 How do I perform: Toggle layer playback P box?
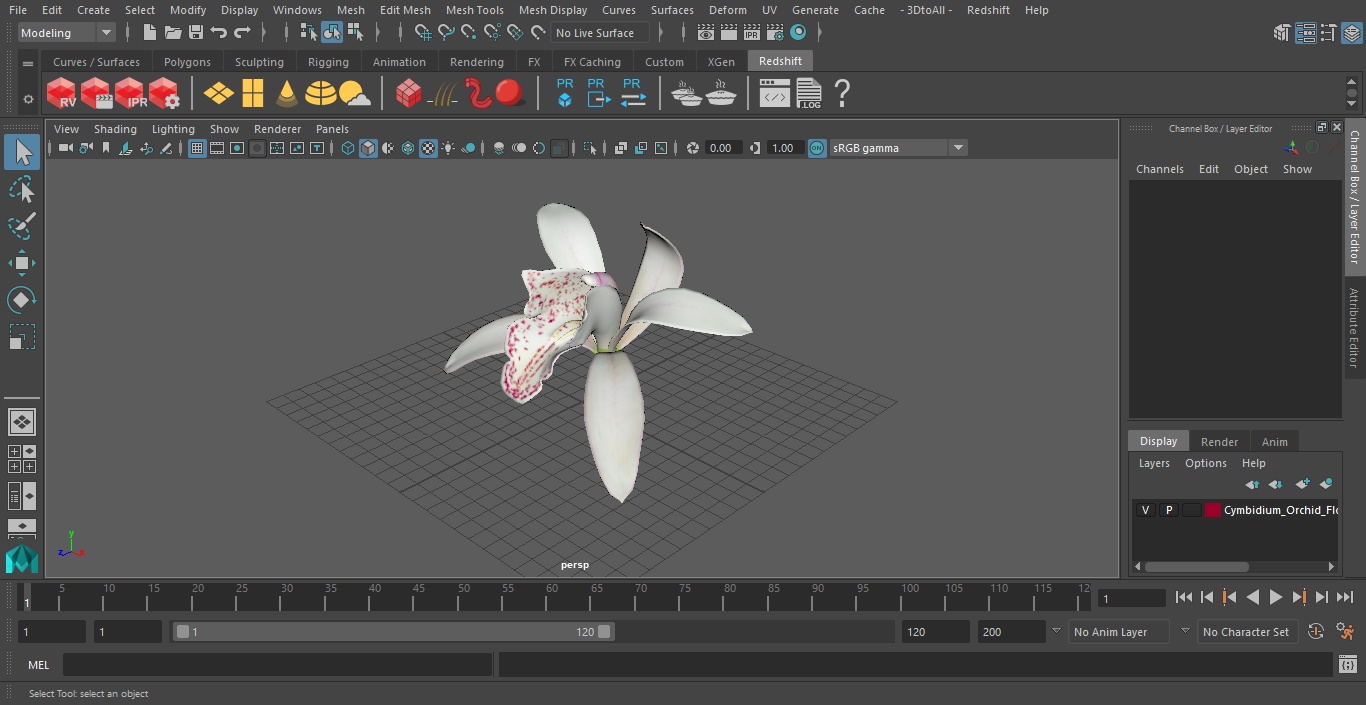pos(1168,510)
